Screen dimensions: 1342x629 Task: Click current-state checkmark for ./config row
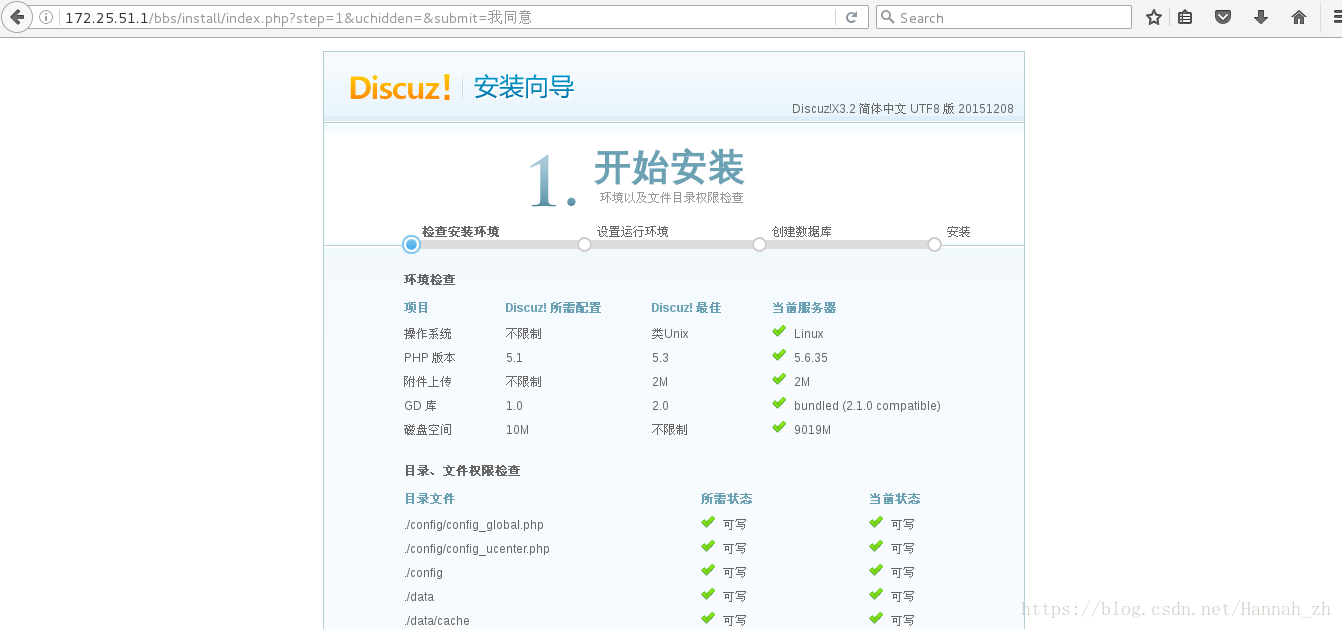coord(876,570)
